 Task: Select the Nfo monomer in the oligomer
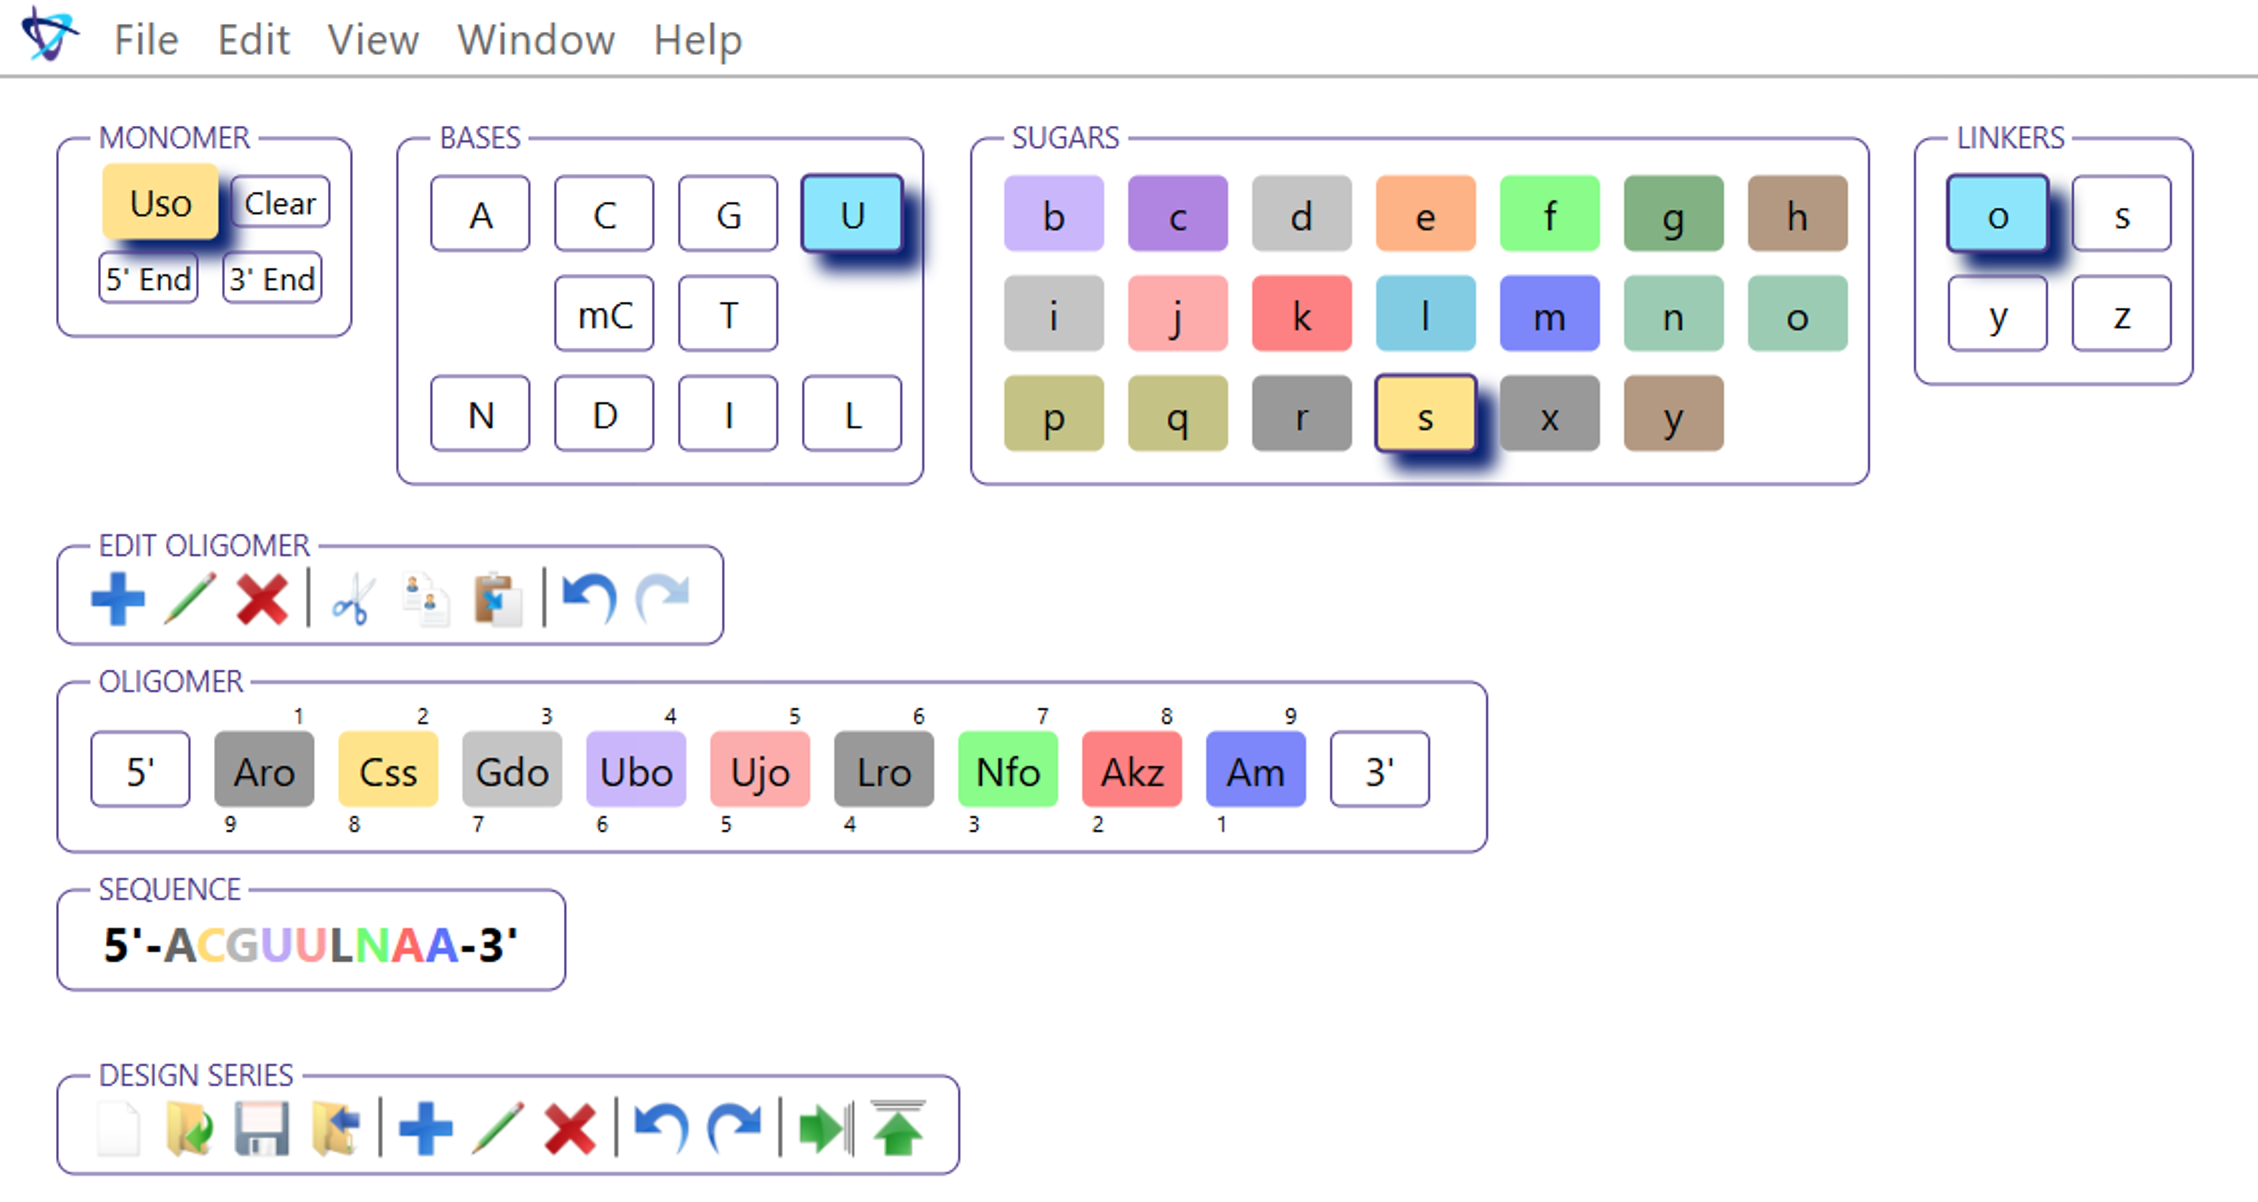click(1007, 770)
